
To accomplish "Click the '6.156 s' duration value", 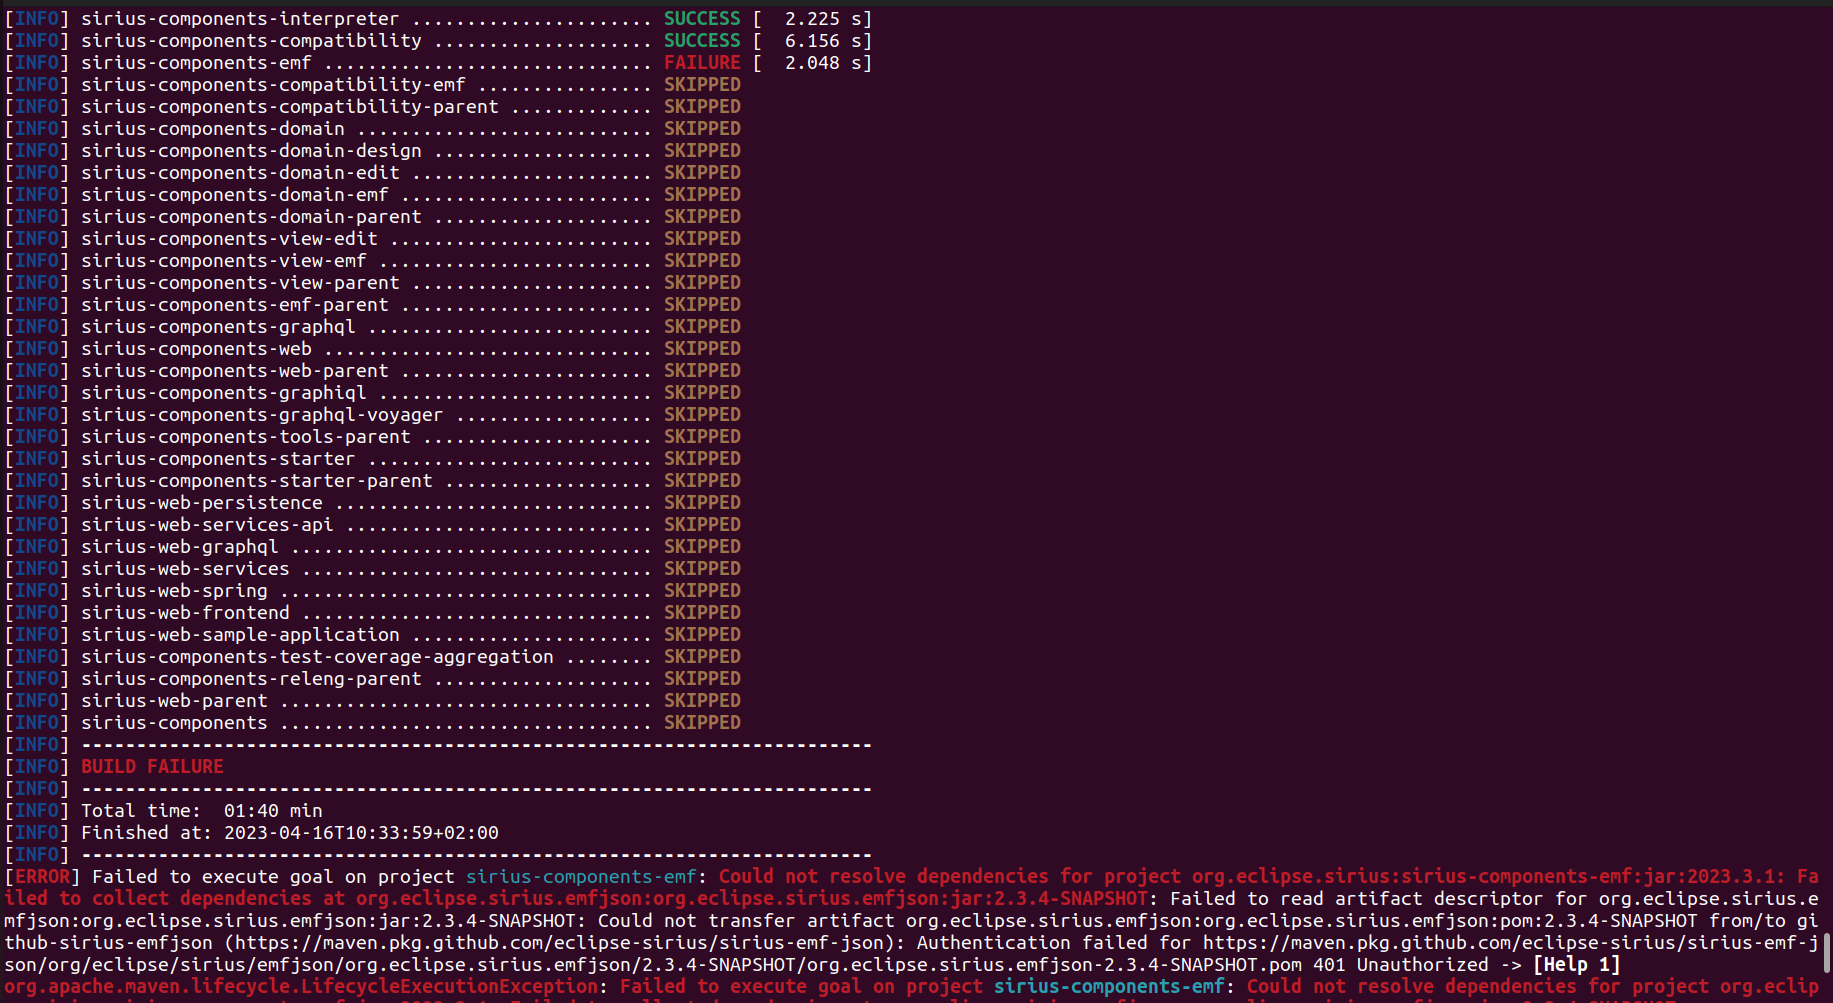I will coord(824,41).
